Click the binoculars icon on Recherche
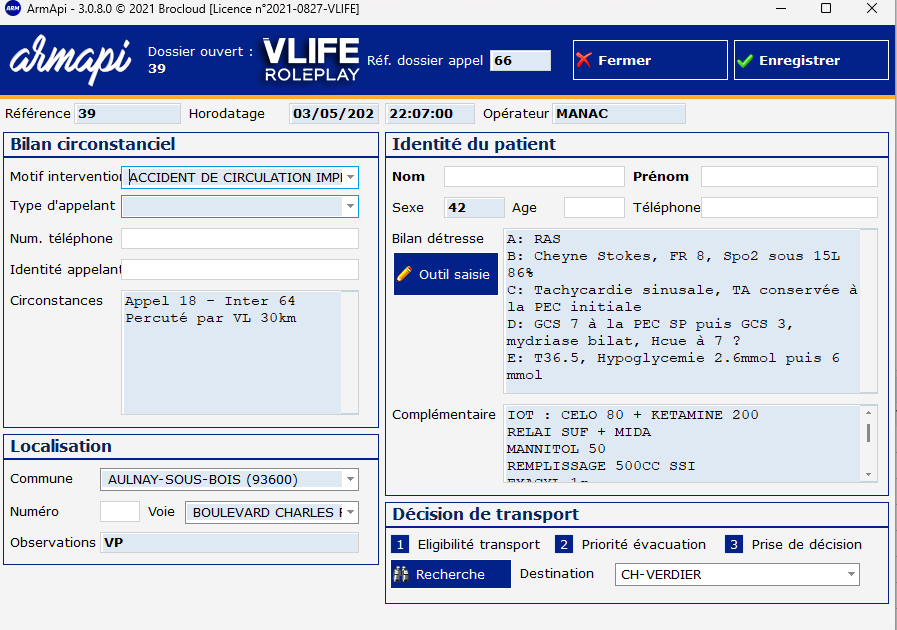The image size is (897, 630). click(402, 574)
